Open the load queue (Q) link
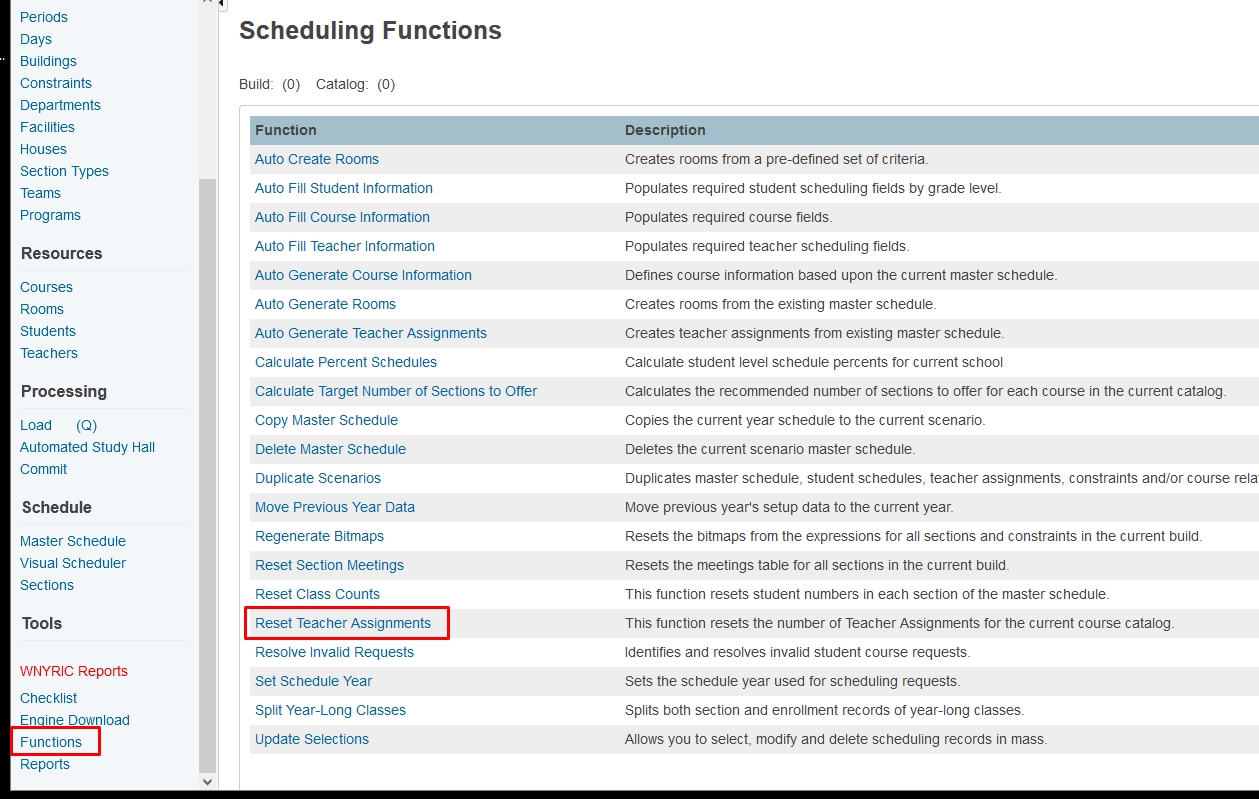 [86, 425]
